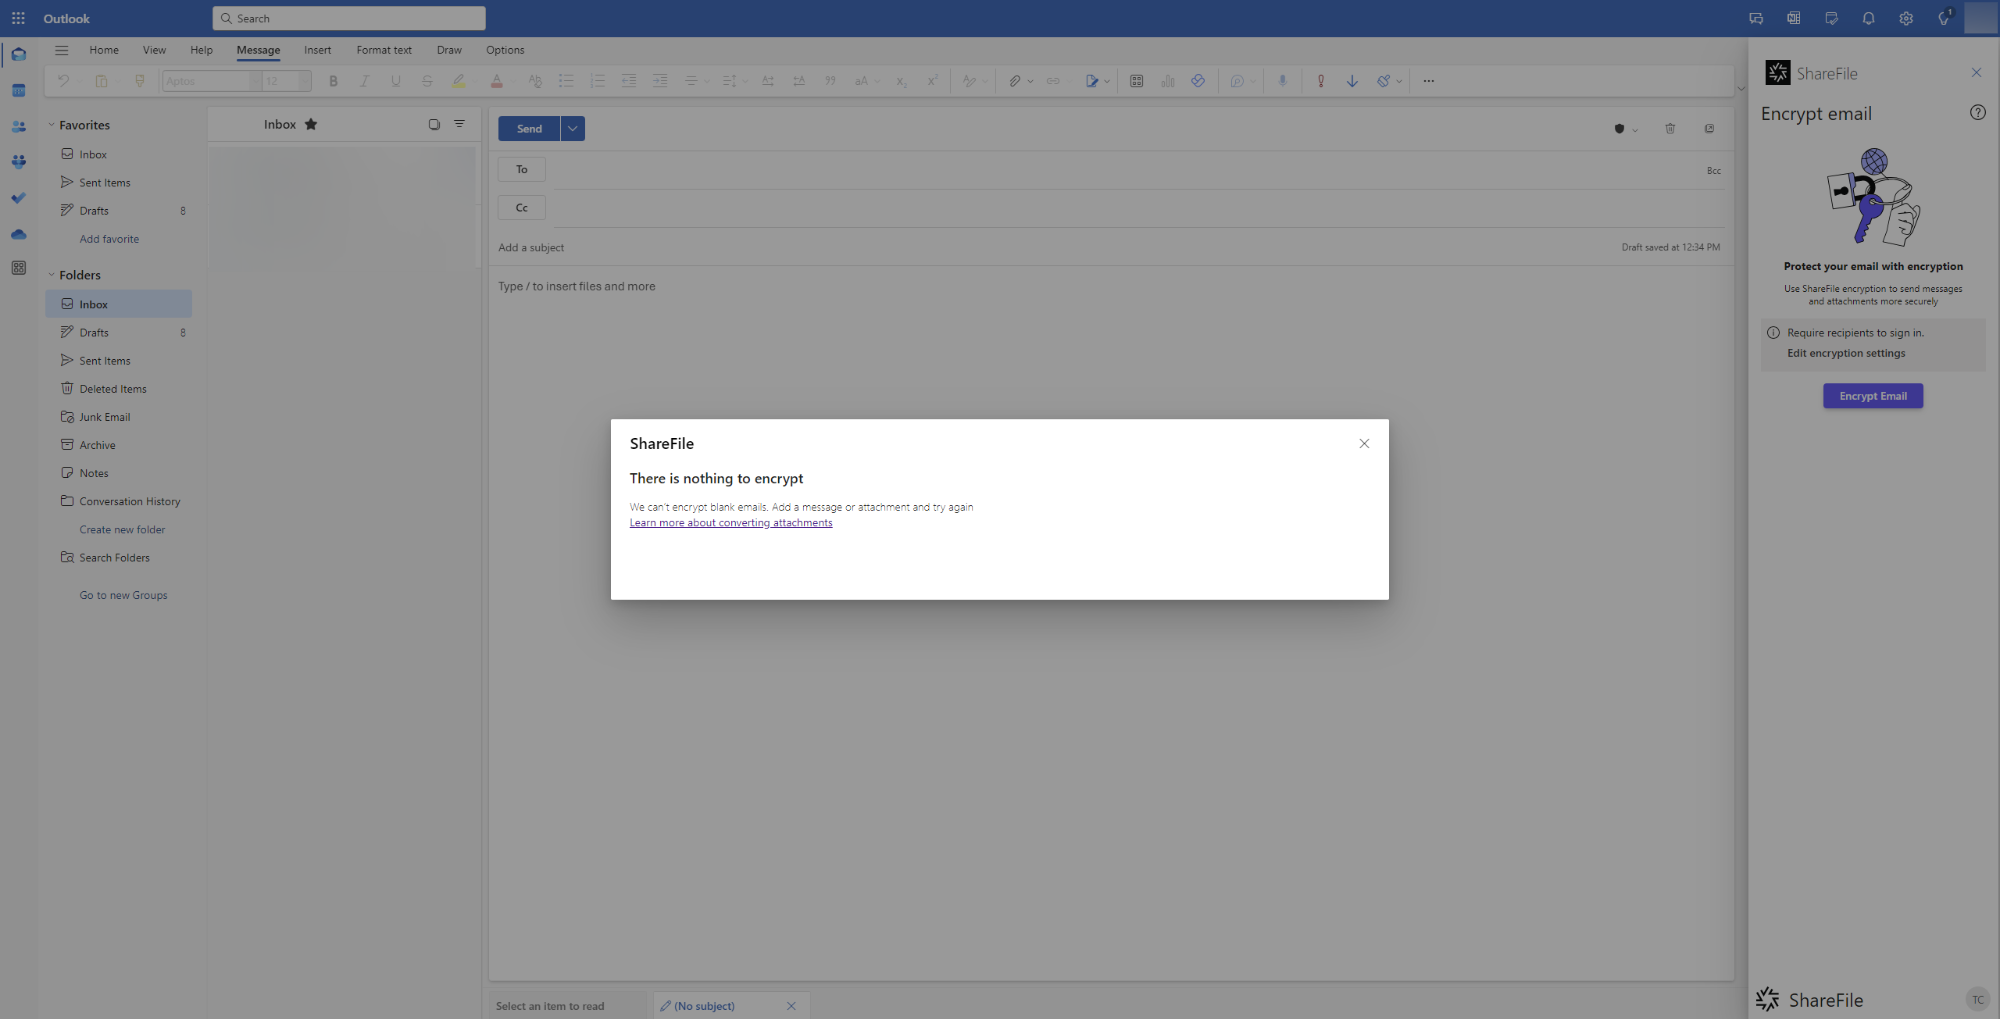Toggle Bold formatting
Viewport: 2000px width, 1019px height.
click(333, 81)
